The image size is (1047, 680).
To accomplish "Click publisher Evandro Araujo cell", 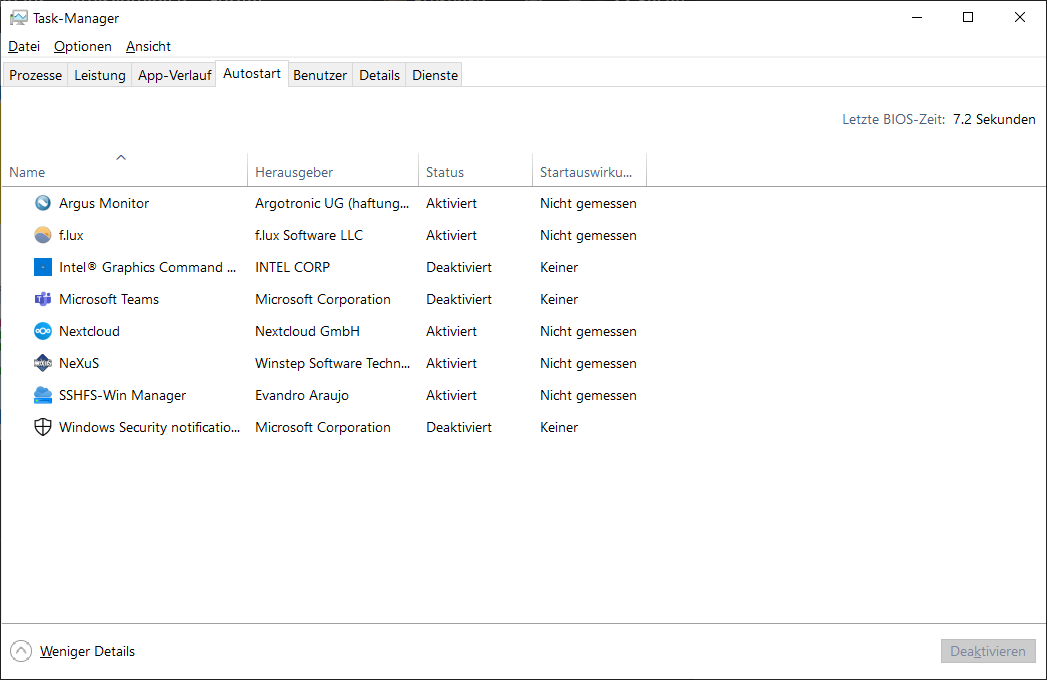I will click(302, 395).
